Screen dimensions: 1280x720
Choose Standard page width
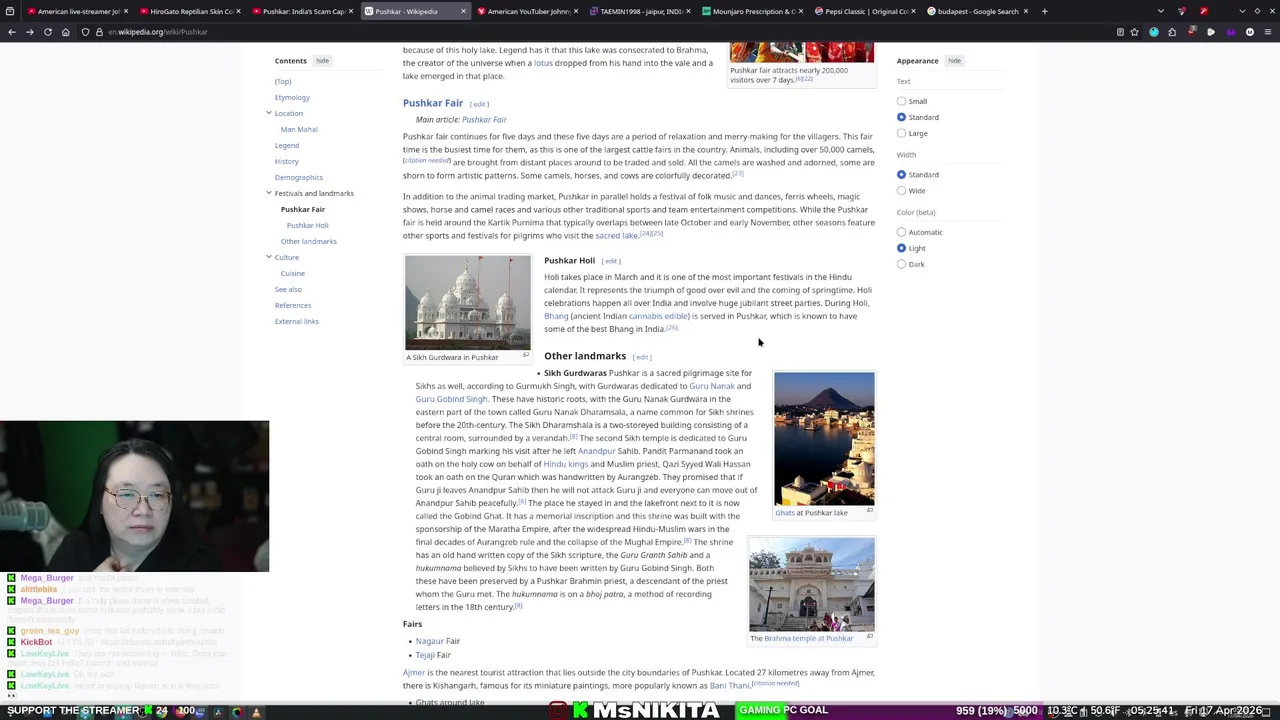click(901, 174)
